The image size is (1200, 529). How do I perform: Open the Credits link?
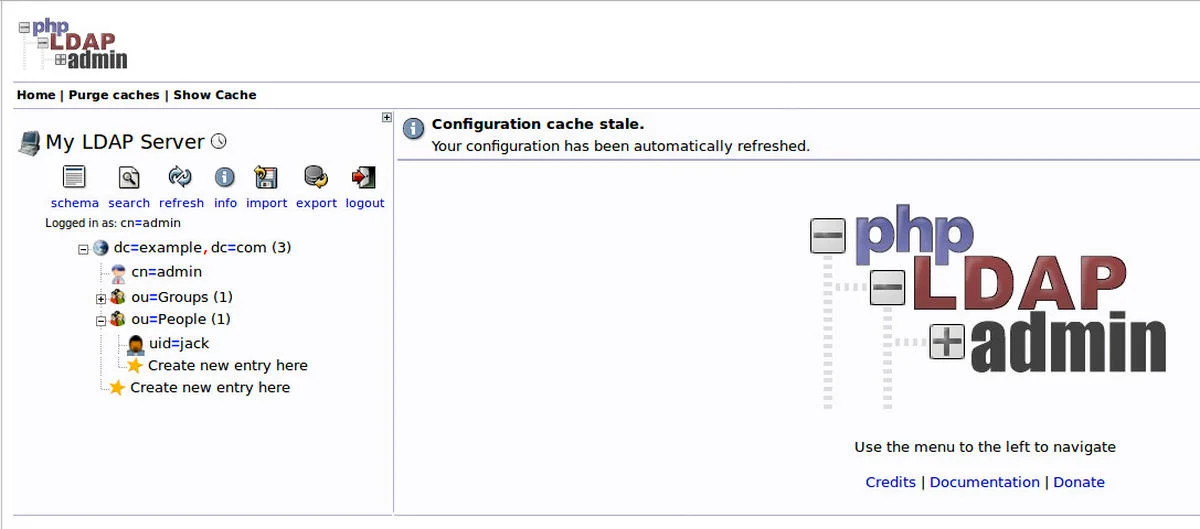pyautogui.click(x=891, y=482)
